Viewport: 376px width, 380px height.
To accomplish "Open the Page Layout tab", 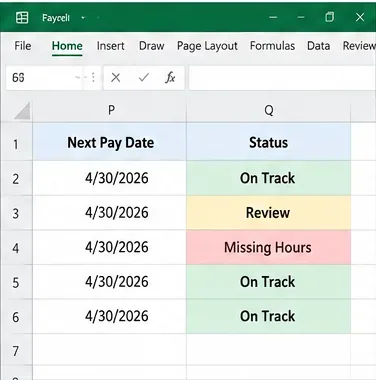I will click(207, 46).
